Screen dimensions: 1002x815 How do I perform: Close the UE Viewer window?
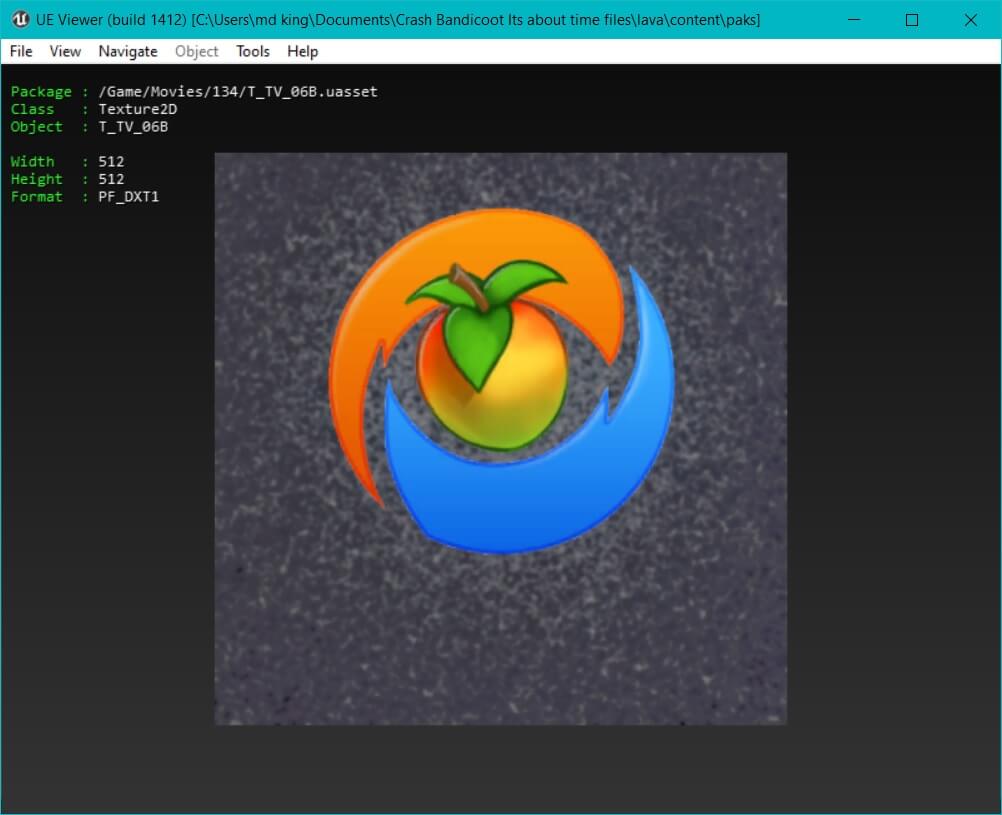click(x=970, y=20)
